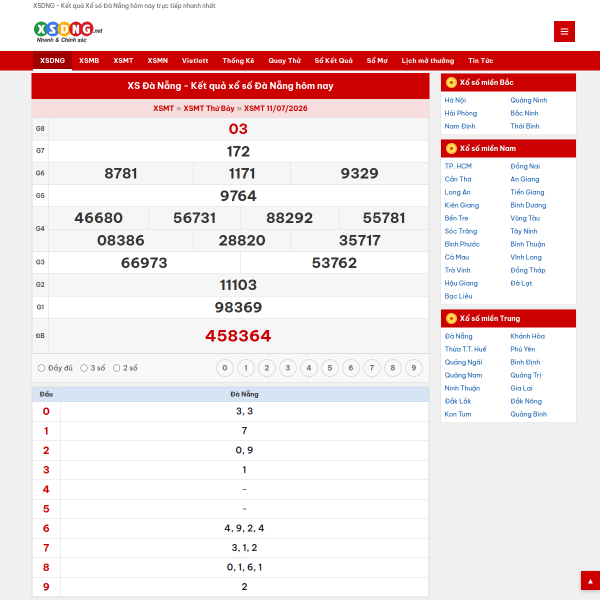Click the scroll-to-top arrow button
This screenshot has height=600, width=600.
tap(590, 580)
